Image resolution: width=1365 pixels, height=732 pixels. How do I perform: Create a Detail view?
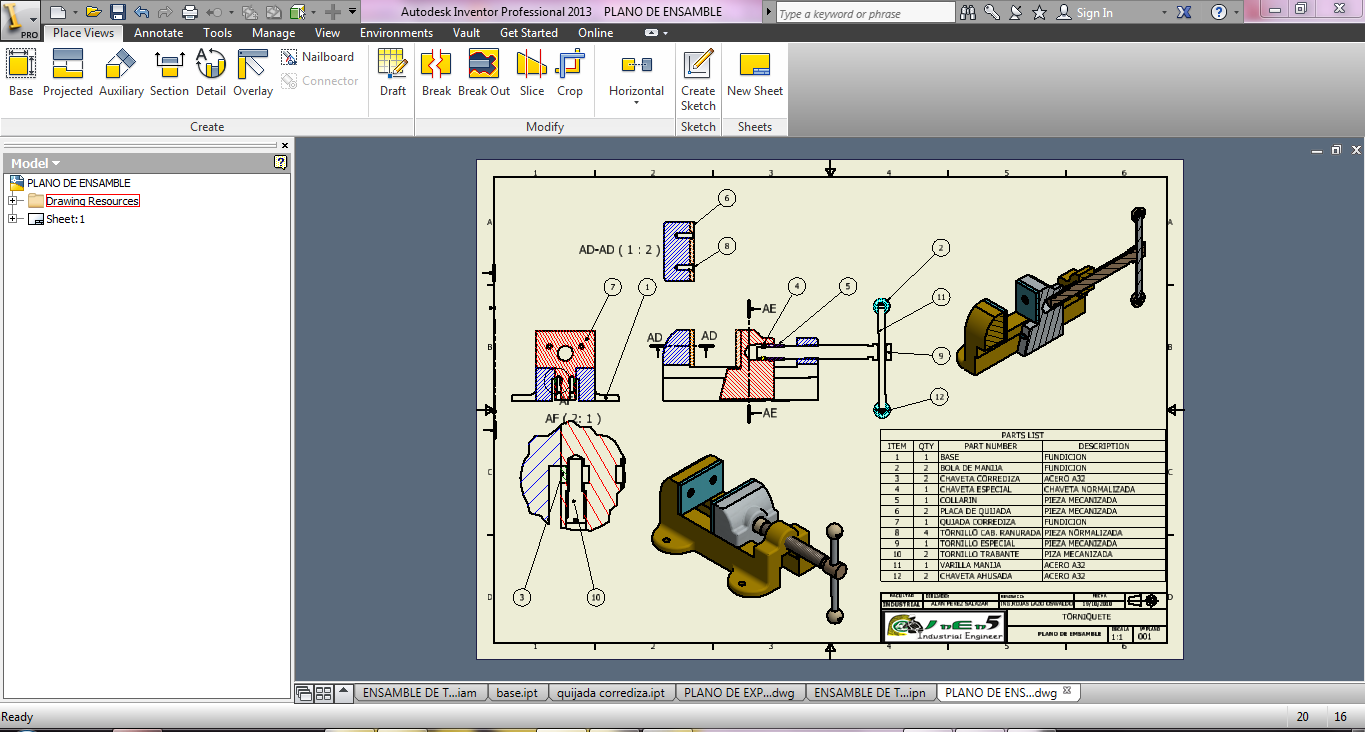pyautogui.click(x=210, y=72)
